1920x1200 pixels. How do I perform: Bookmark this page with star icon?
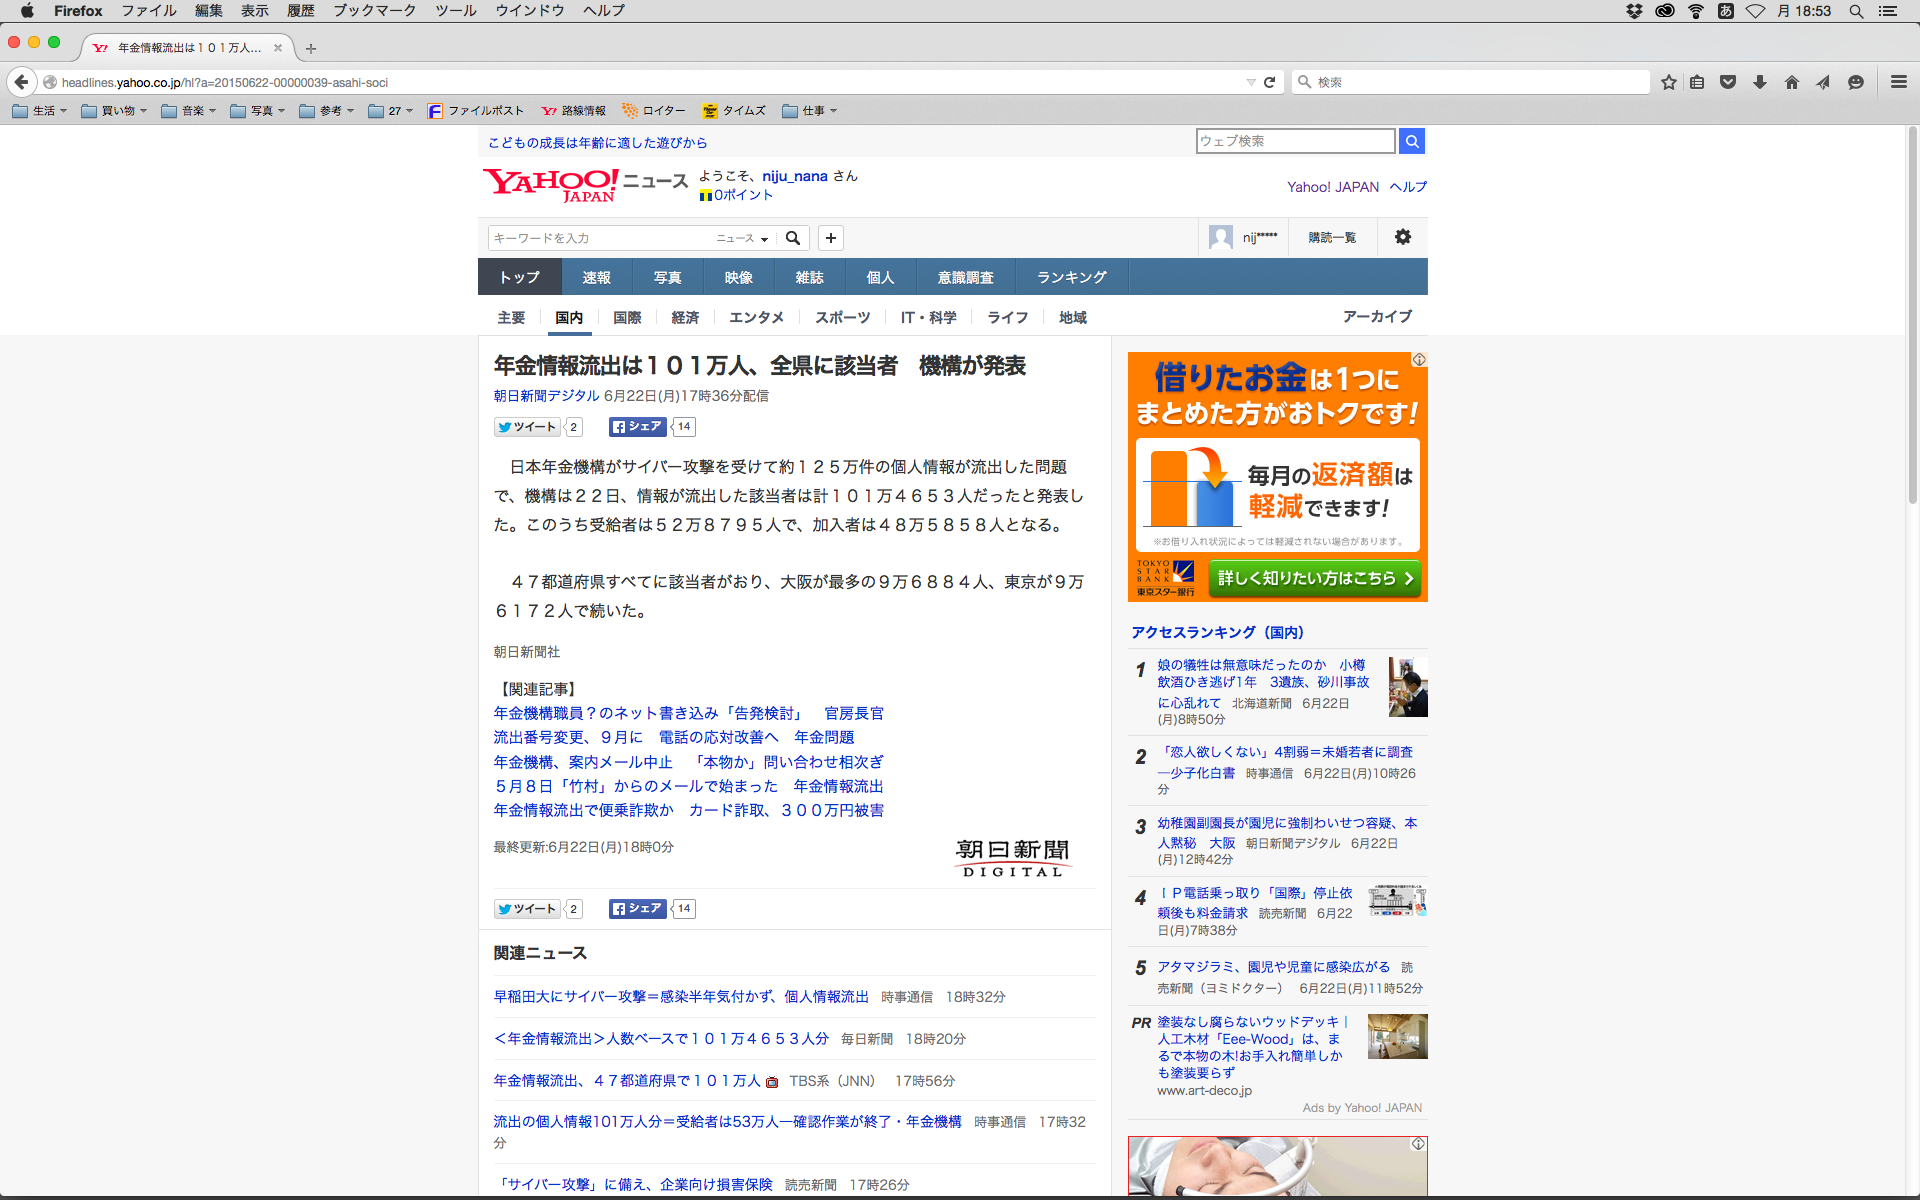1668,82
